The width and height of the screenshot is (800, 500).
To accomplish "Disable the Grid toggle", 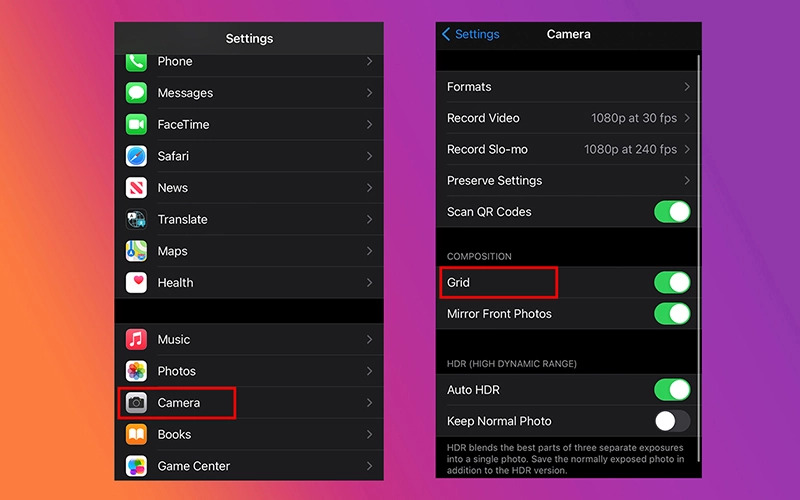I will 672,282.
